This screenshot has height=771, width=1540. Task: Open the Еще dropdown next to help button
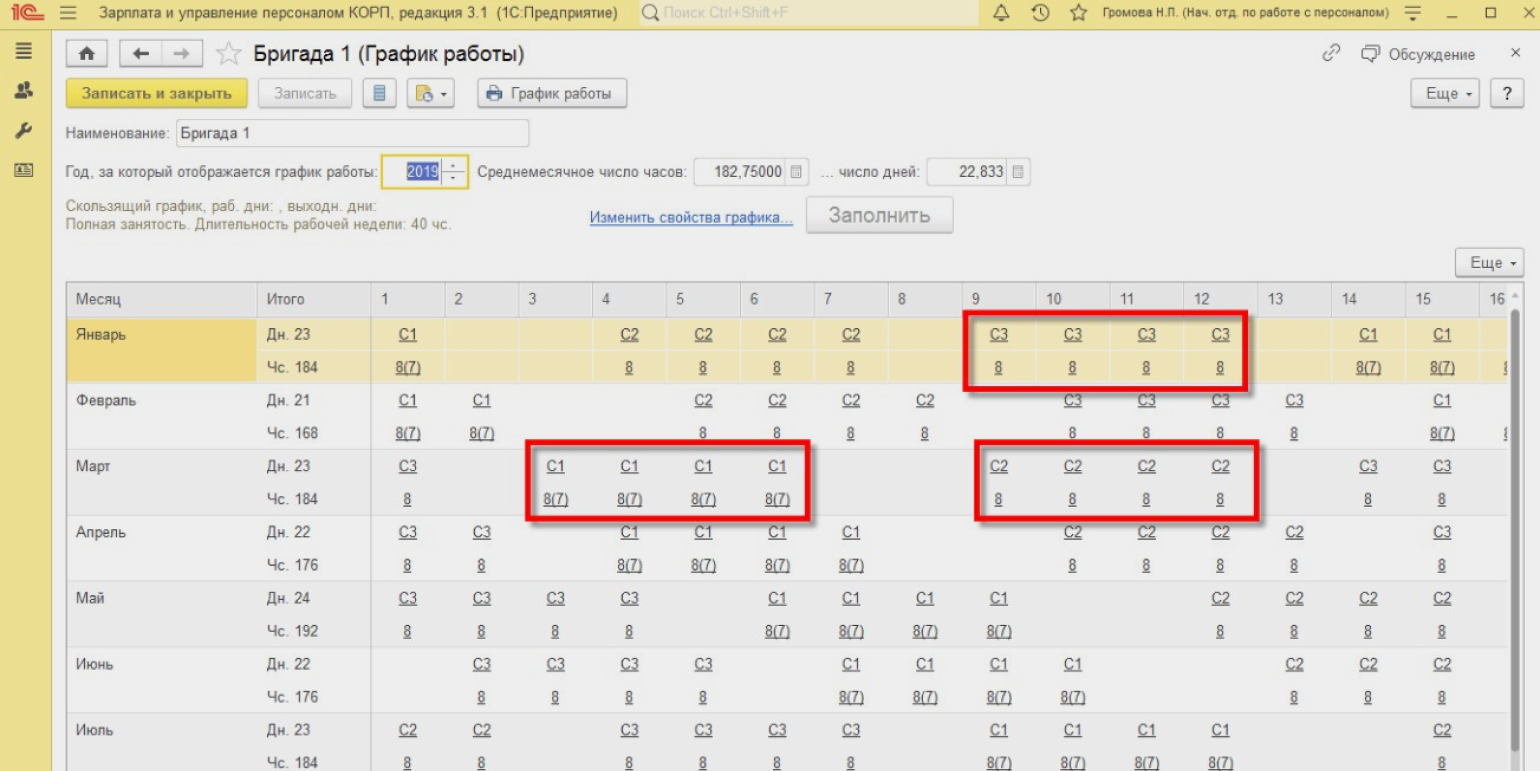tap(1445, 93)
